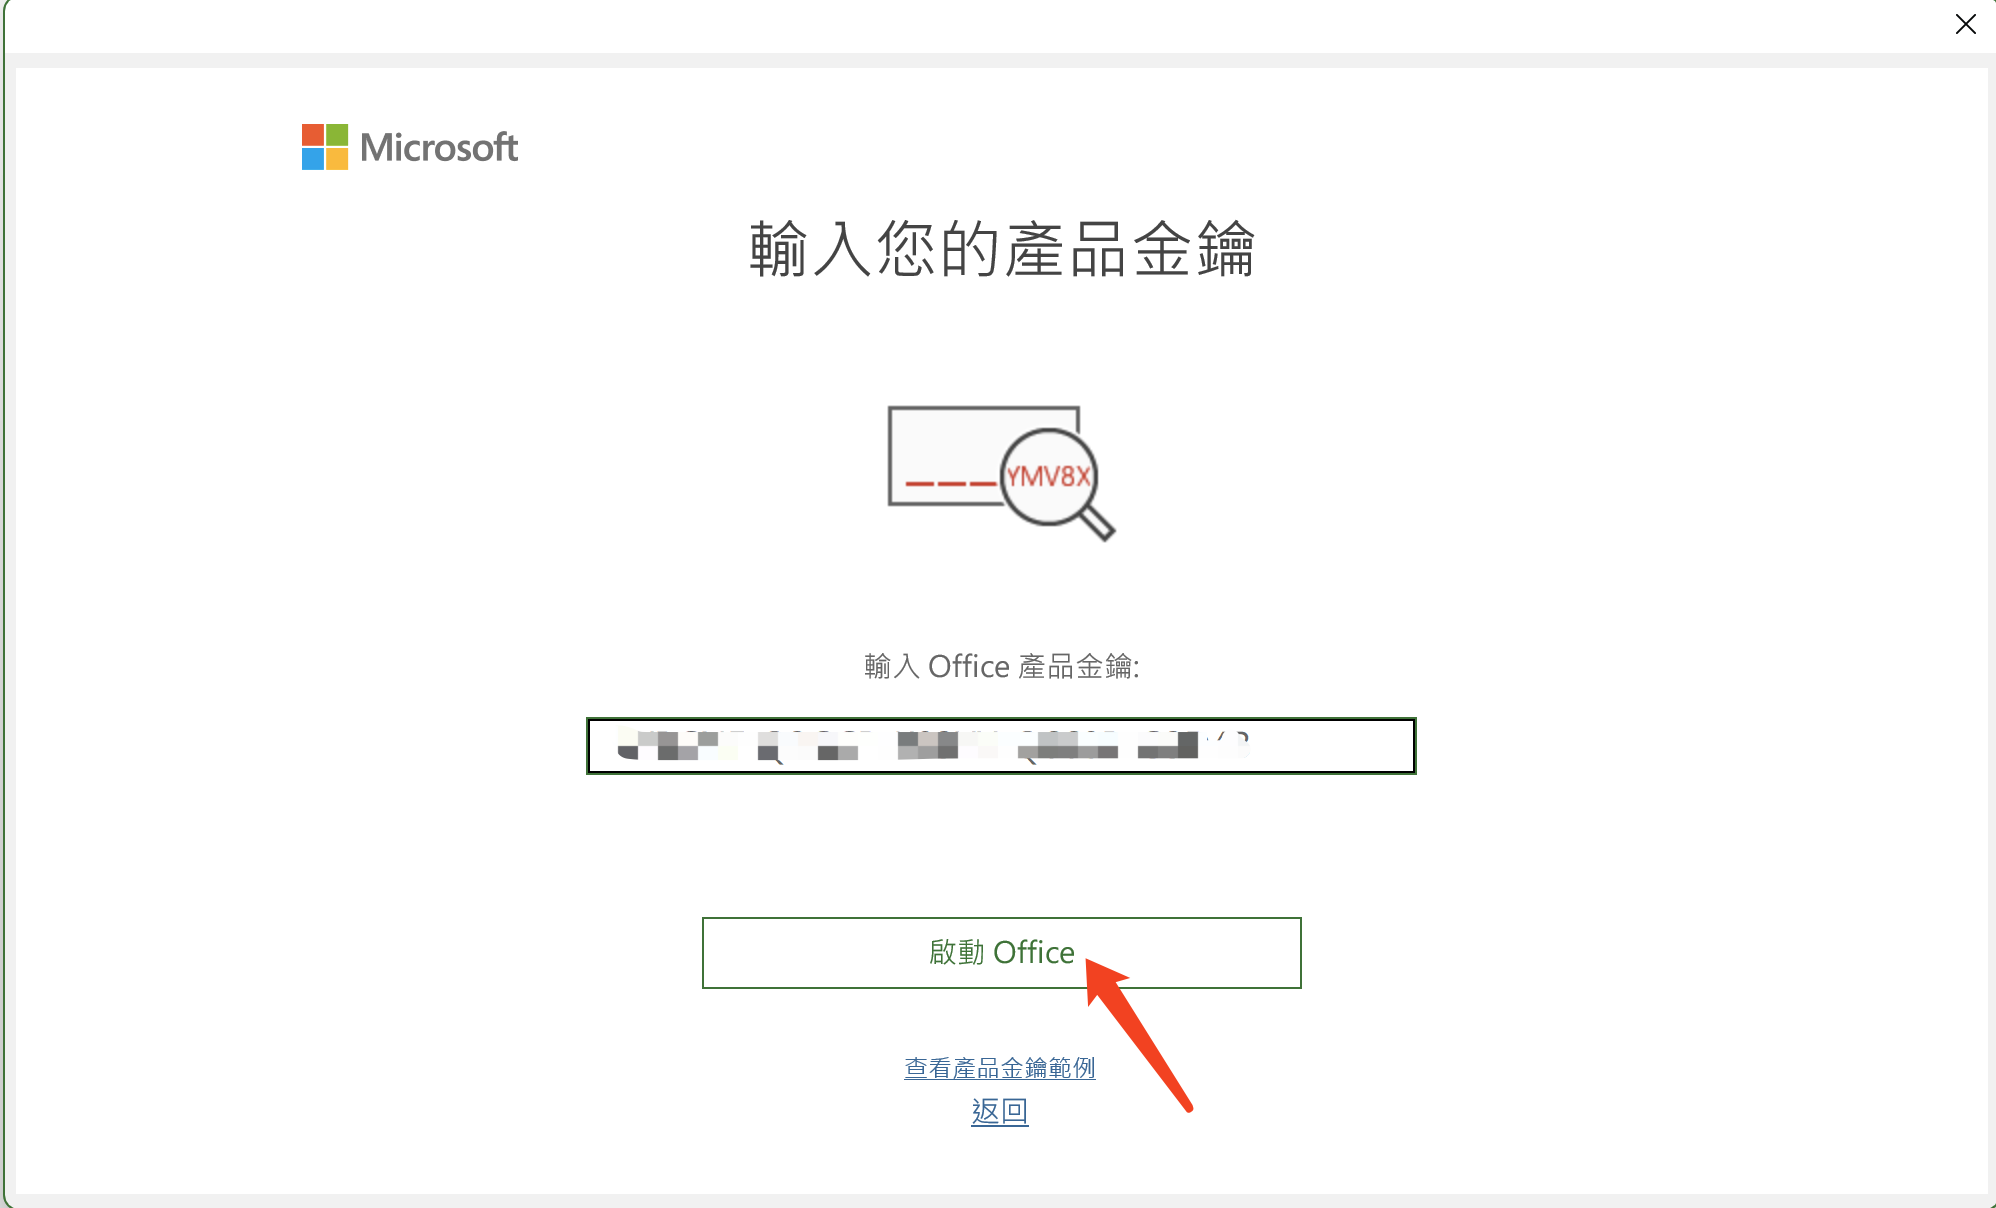The height and width of the screenshot is (1208, 1996).
Task: Close the product key dialog
Action: tap(1965, 24)
